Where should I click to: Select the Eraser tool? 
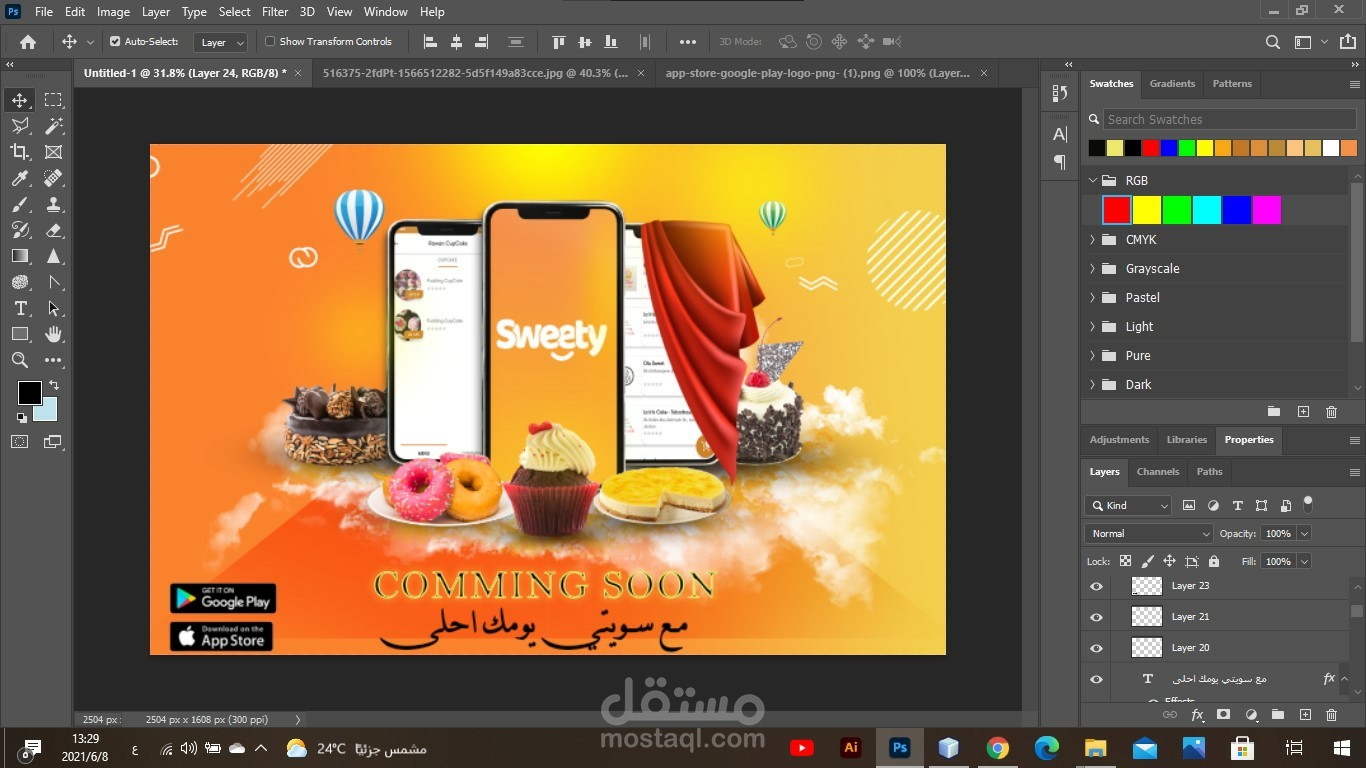[53, 230]
